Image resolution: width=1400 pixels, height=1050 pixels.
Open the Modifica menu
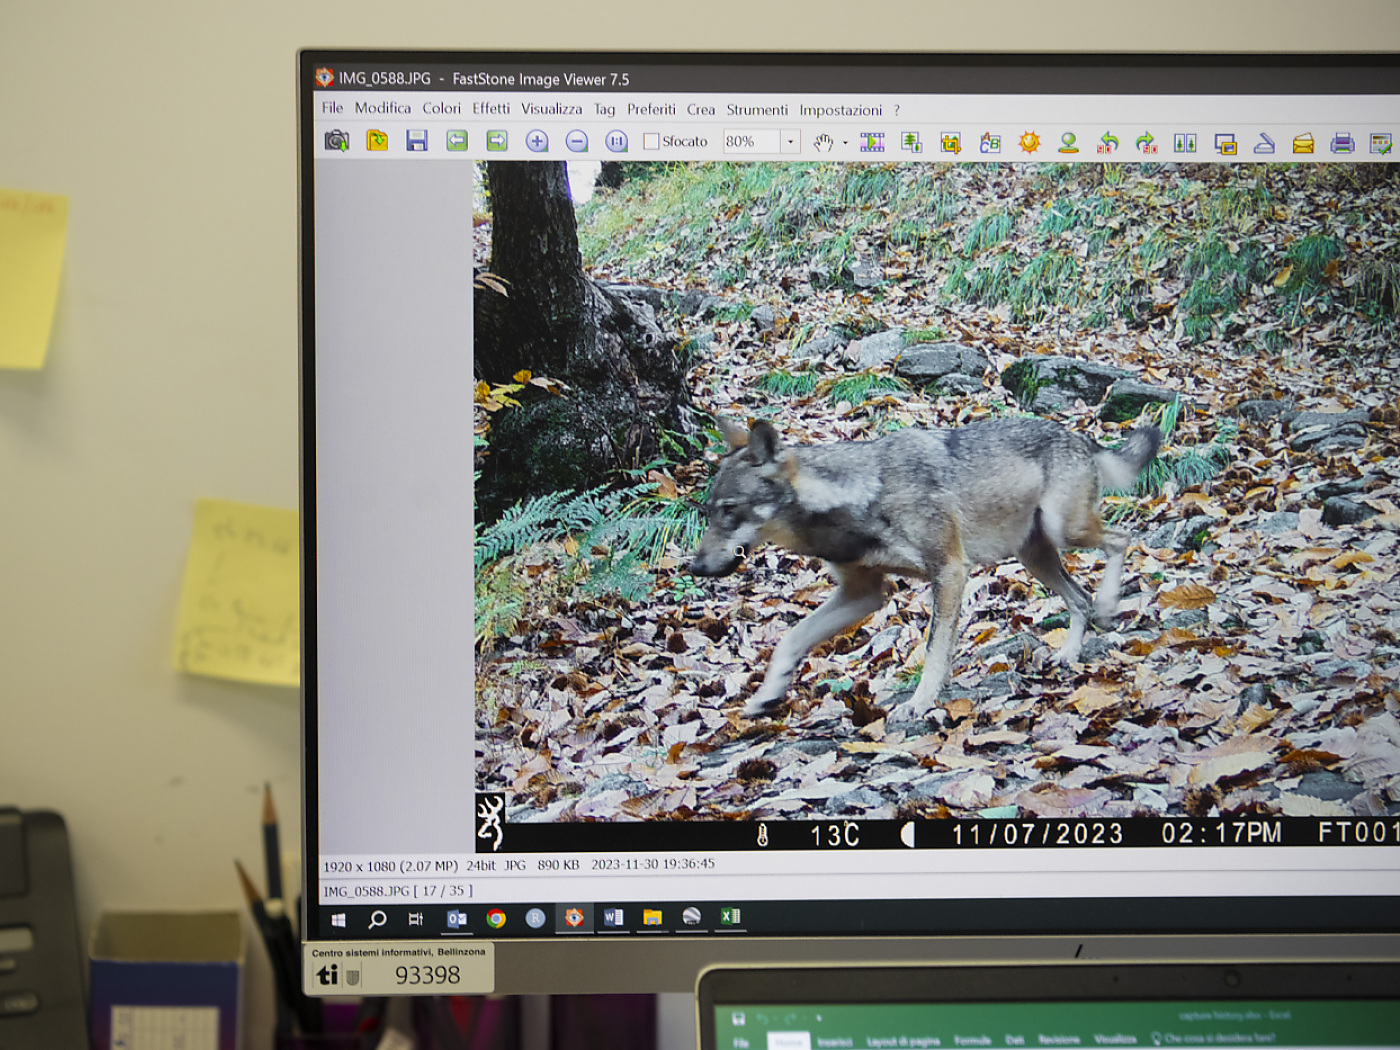tap(383, 108)
